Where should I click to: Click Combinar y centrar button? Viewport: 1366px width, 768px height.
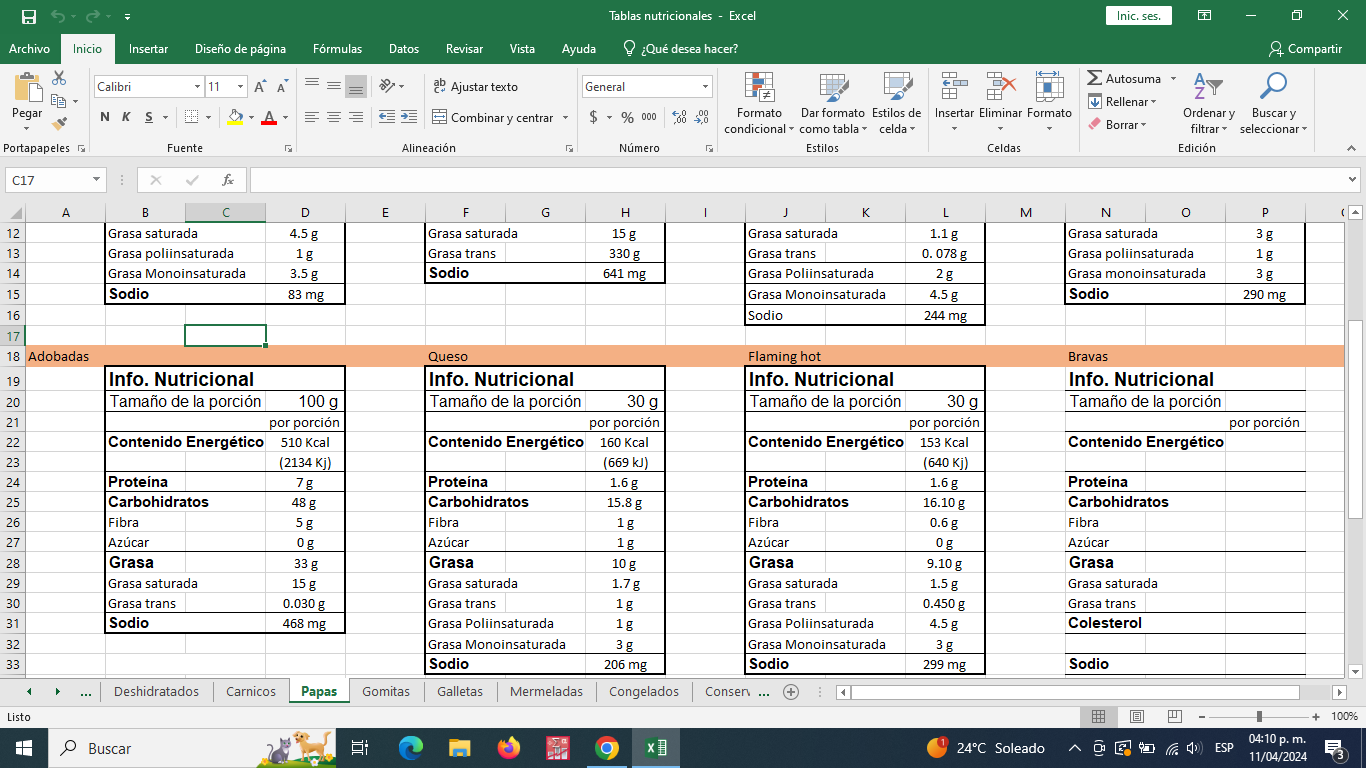click(493, 118)
